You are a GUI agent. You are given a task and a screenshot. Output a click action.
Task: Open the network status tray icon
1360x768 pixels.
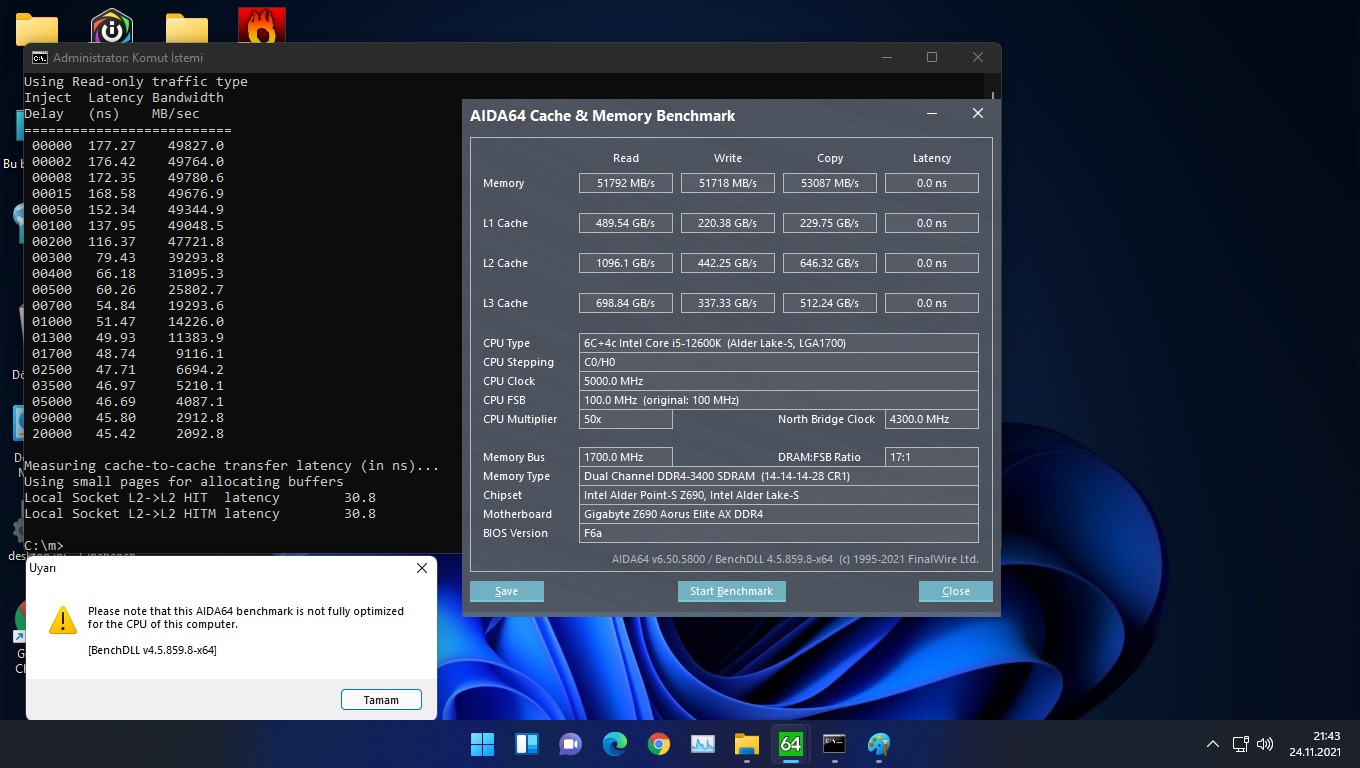pos(1240,744)
